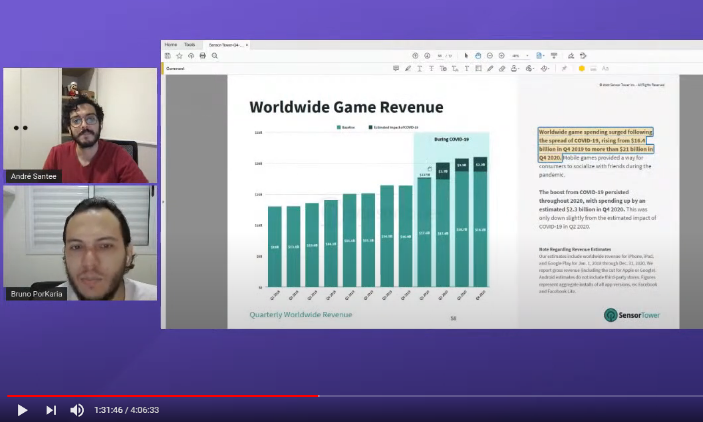Viewport: 703px width, 422px height.
Task: Click the star bookmark icon
Action: click(179, 56)
